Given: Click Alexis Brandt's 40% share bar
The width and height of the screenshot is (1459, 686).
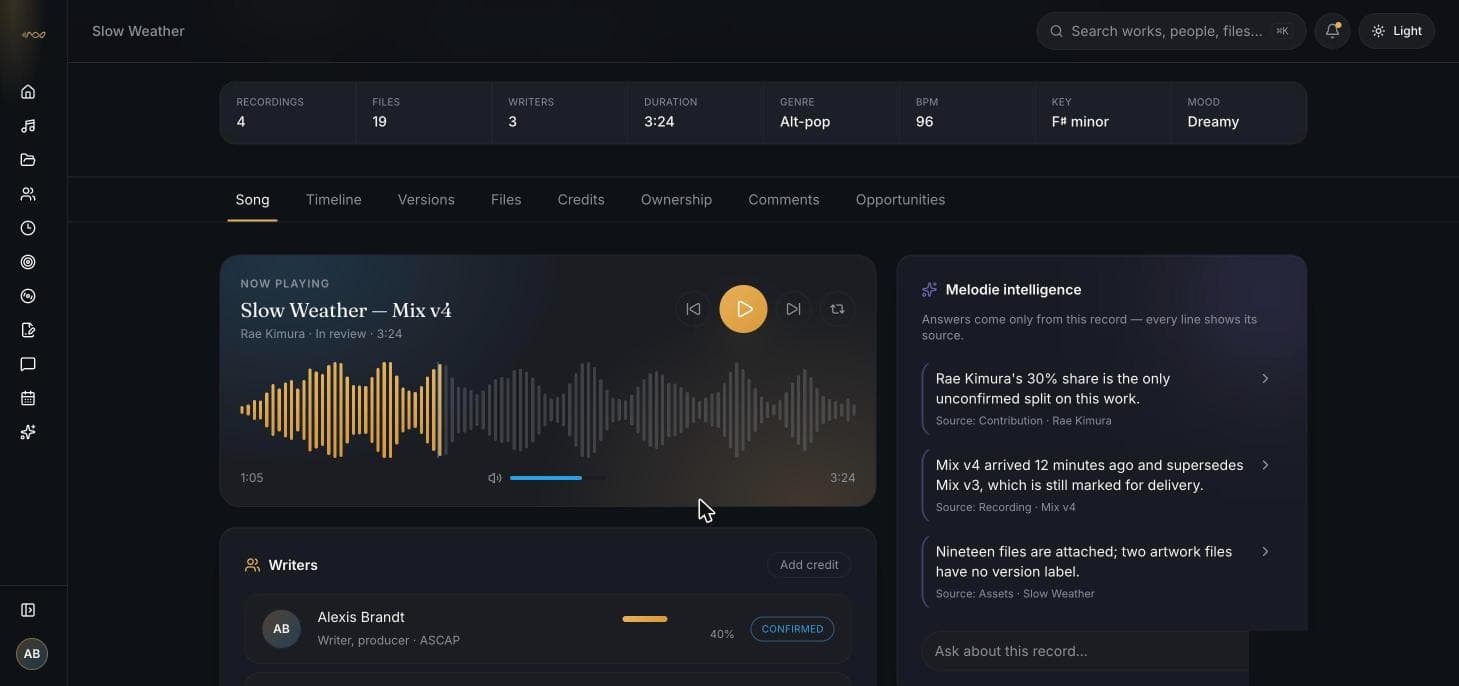Looking at the screenshot, I should 645,619.
